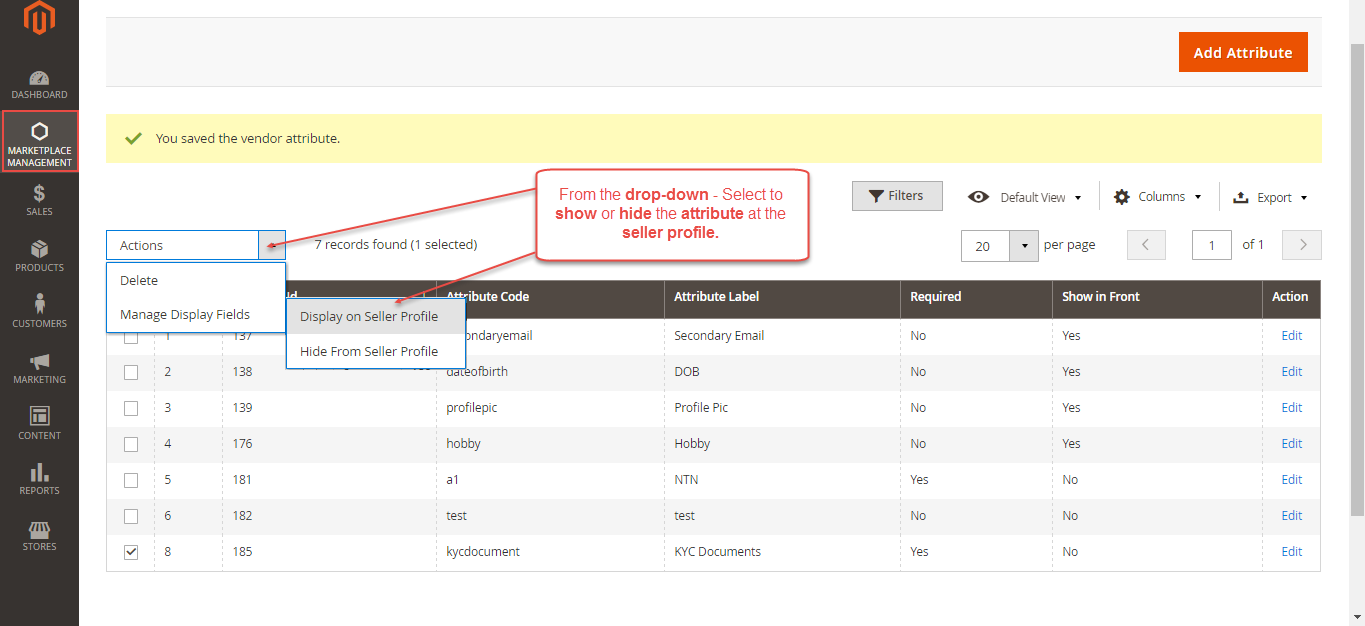Open the Reports sidebar menu

coord(39,478)
